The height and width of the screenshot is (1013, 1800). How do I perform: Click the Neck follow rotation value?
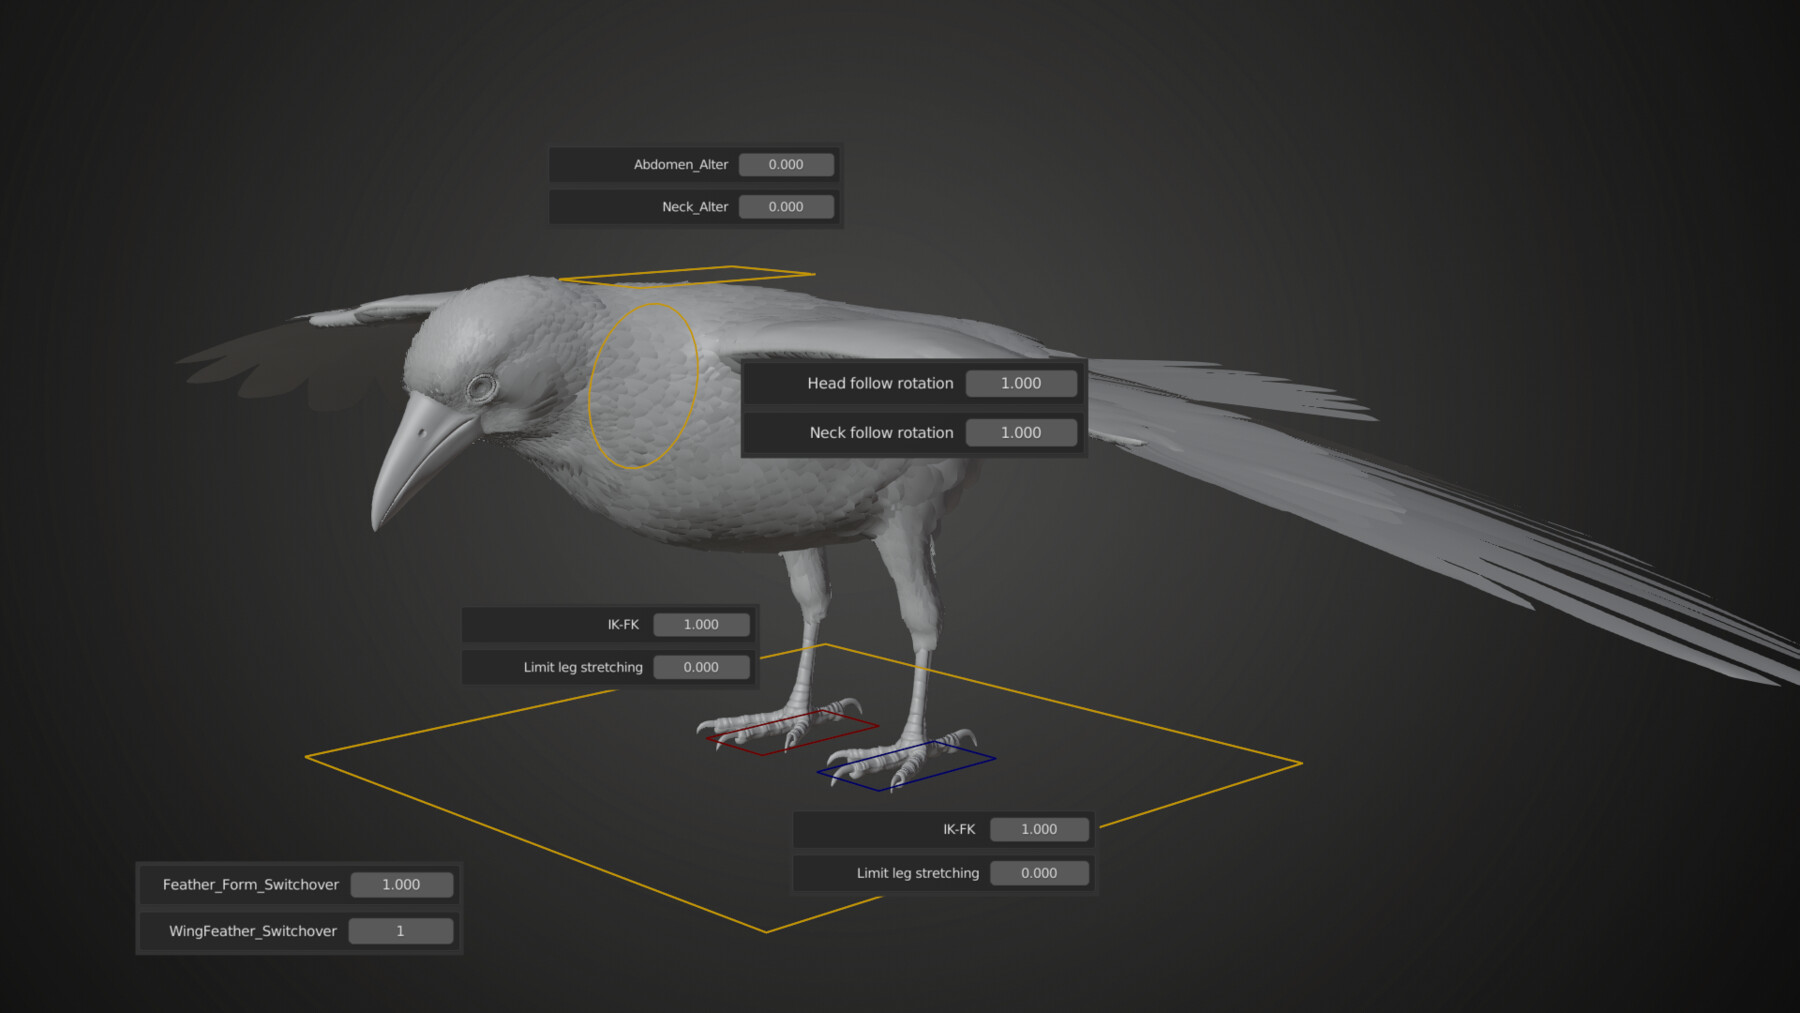1021,432
